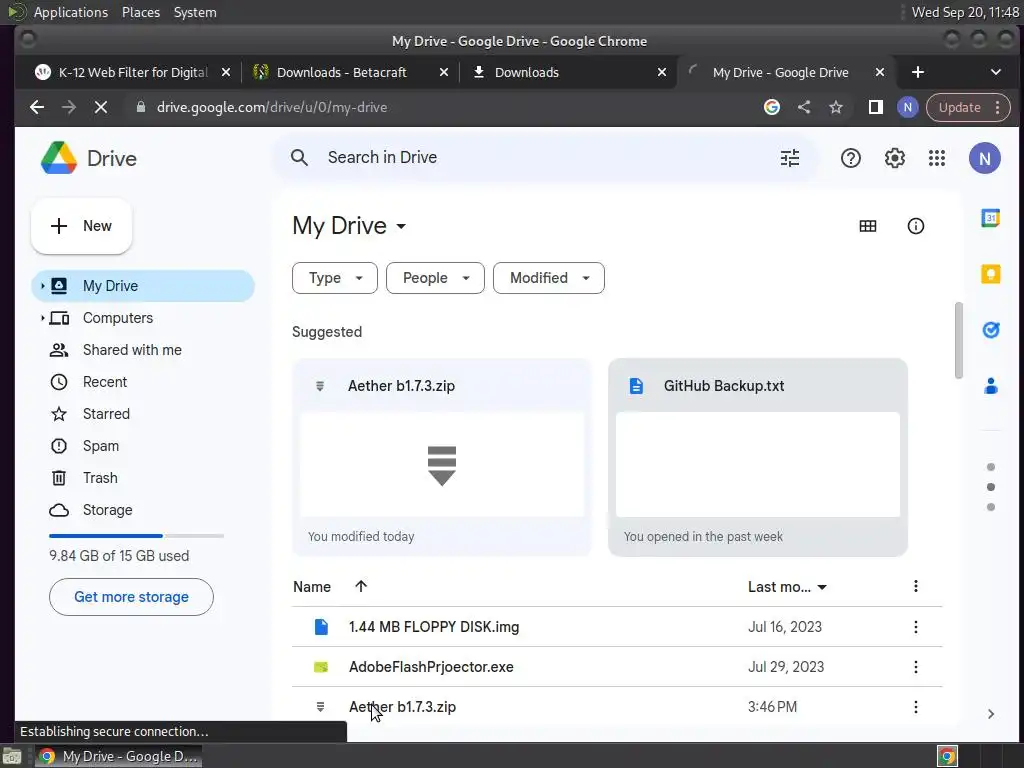
Task: Open the Google apps grid
Action: 936,158
